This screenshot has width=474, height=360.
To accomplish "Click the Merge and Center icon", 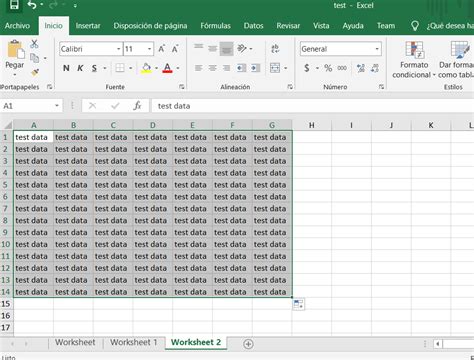I will [x=275, y=68].
